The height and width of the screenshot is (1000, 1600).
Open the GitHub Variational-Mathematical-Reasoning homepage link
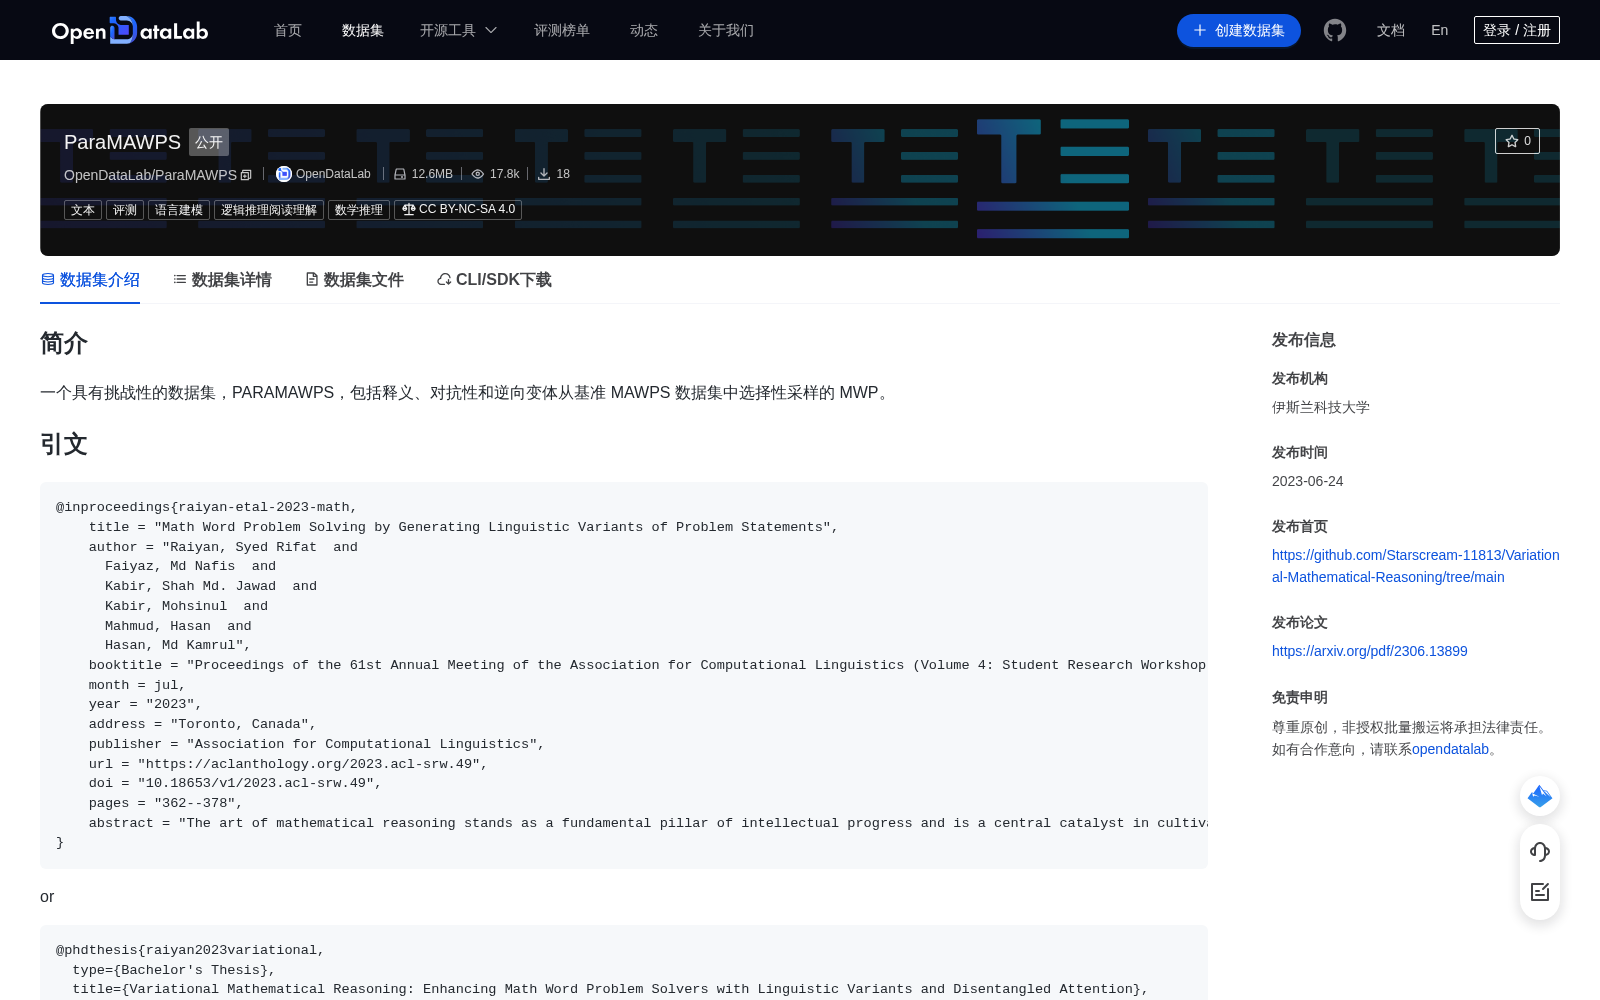coord(1415,566)
